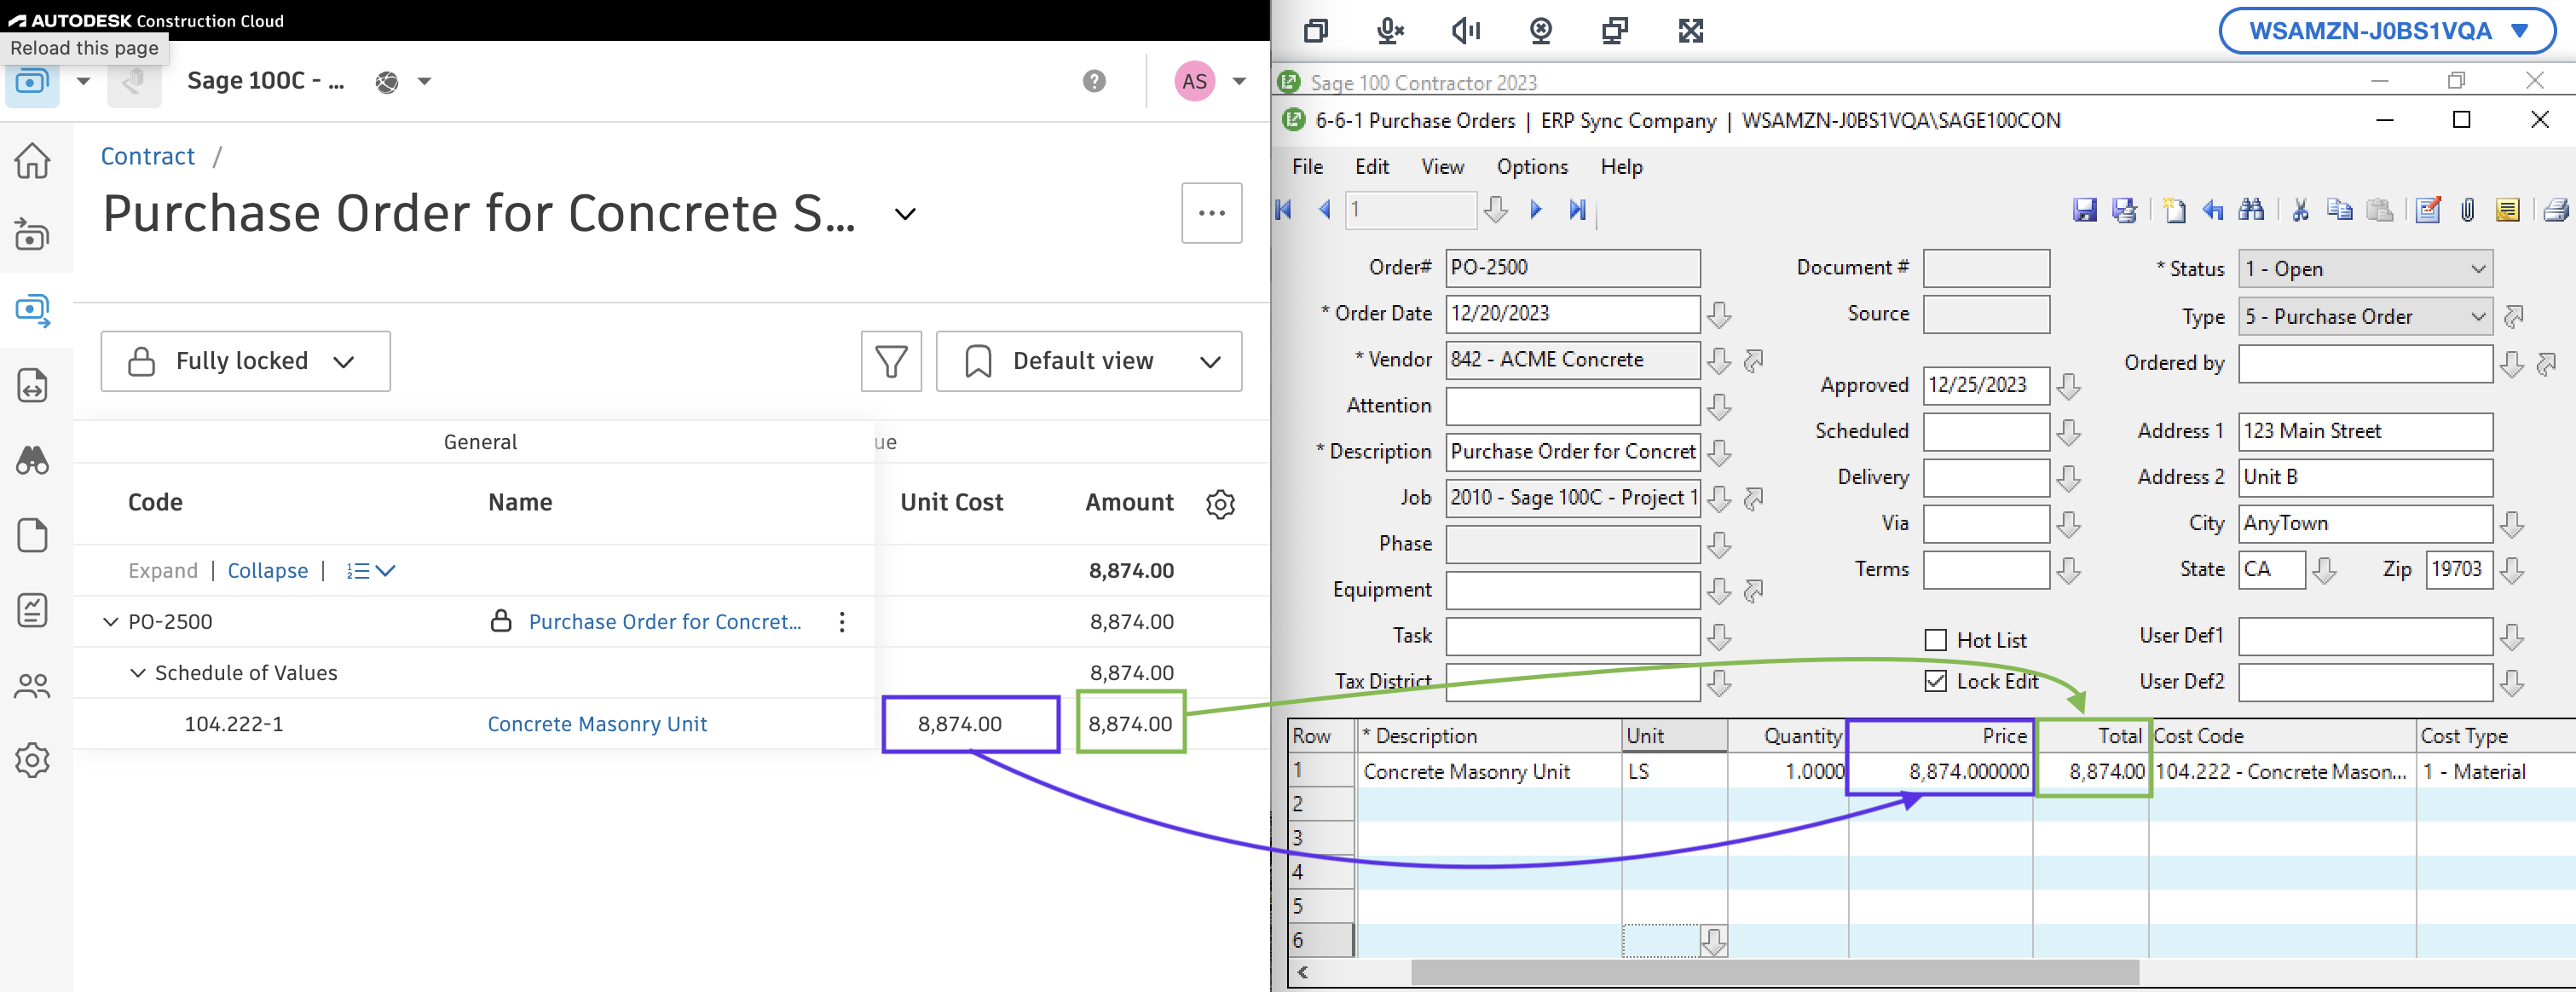Go to next record arrow
The width and height of the screenshot is (2576, 992).
coord(1536,210)
